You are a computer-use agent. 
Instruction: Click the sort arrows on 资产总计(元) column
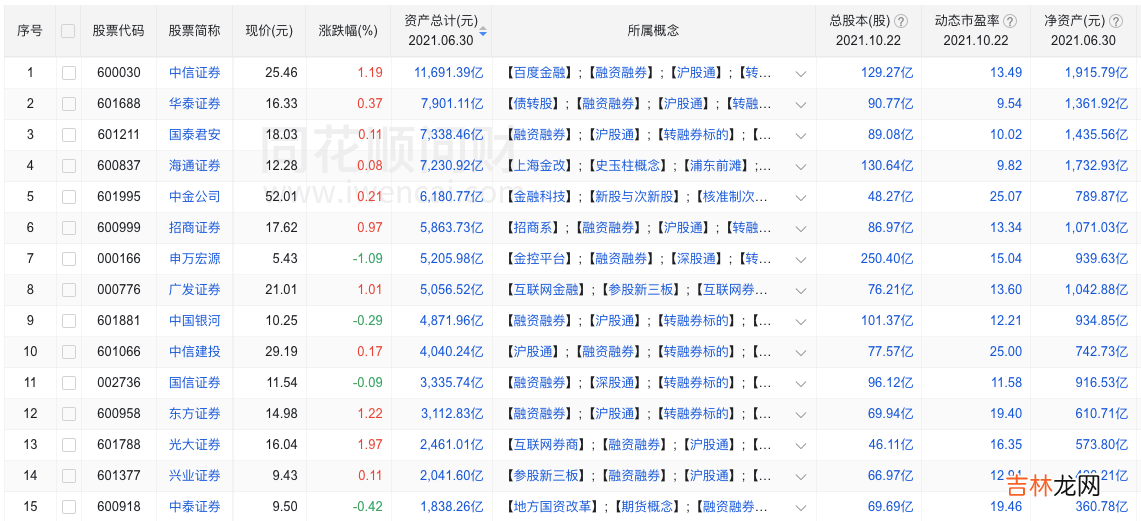(483, 31)
